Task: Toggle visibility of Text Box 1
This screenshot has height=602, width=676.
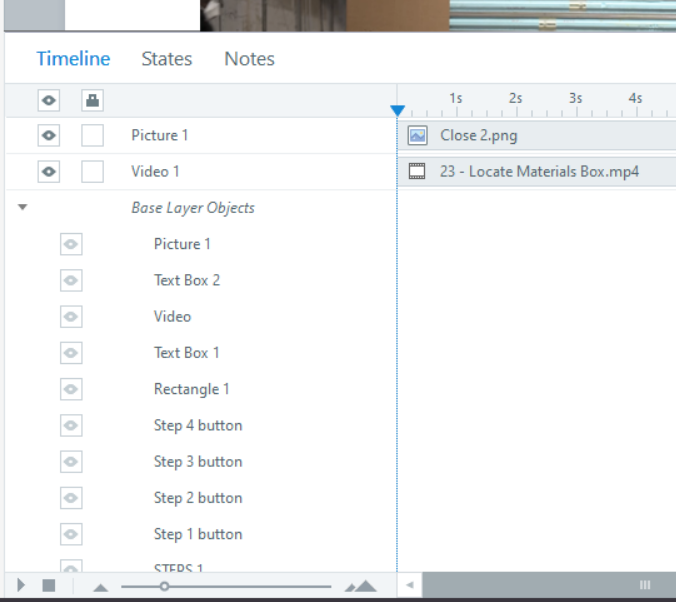Action: (71, 353)
